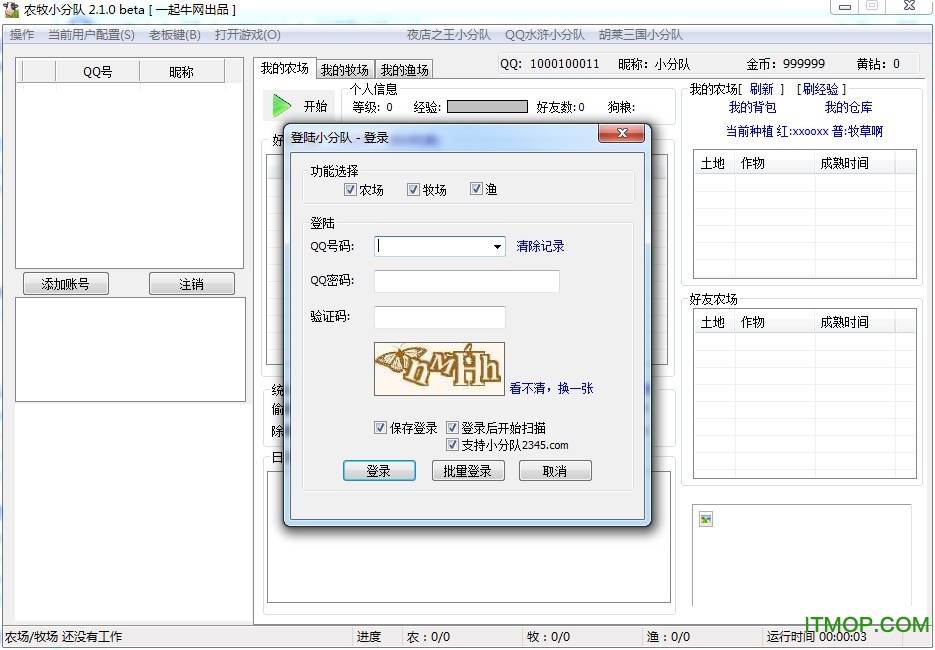The width and height of the screenshot is (935, 650).
Task: Click the 清除记录 link
Action: click(540, 246)
